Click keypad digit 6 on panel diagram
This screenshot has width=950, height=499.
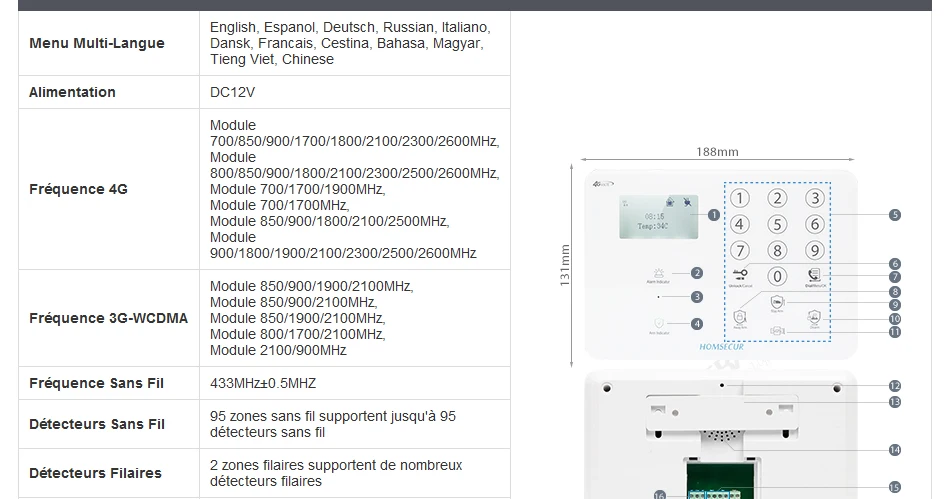coord(815,225)
